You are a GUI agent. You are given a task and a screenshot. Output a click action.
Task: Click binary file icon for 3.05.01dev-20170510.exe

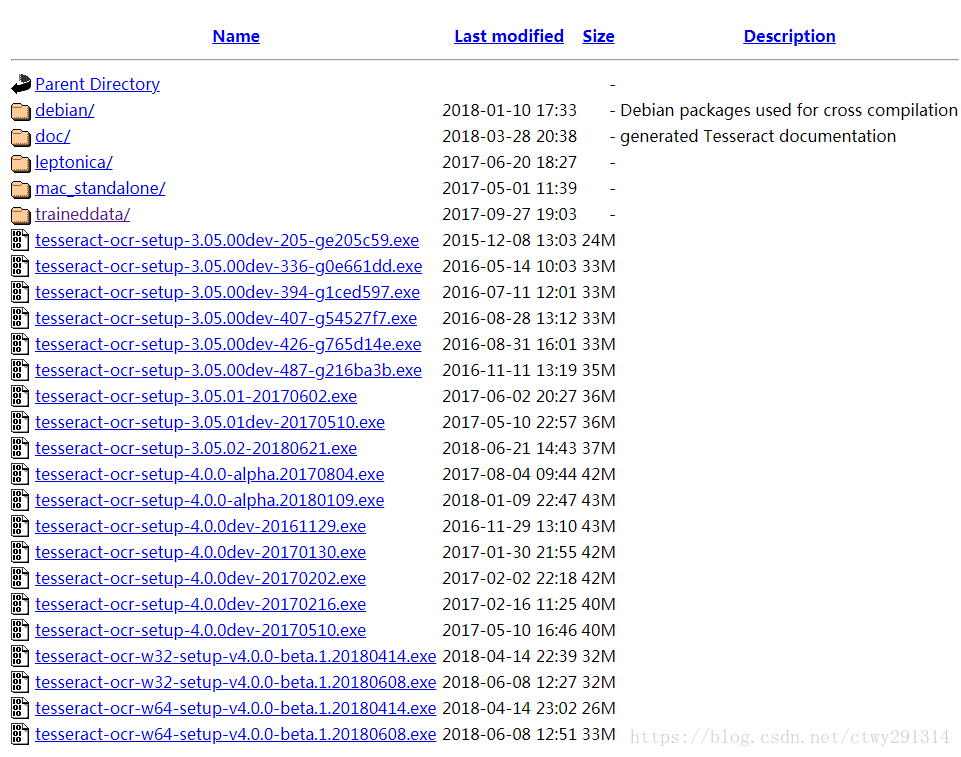[x=20, y=422]
